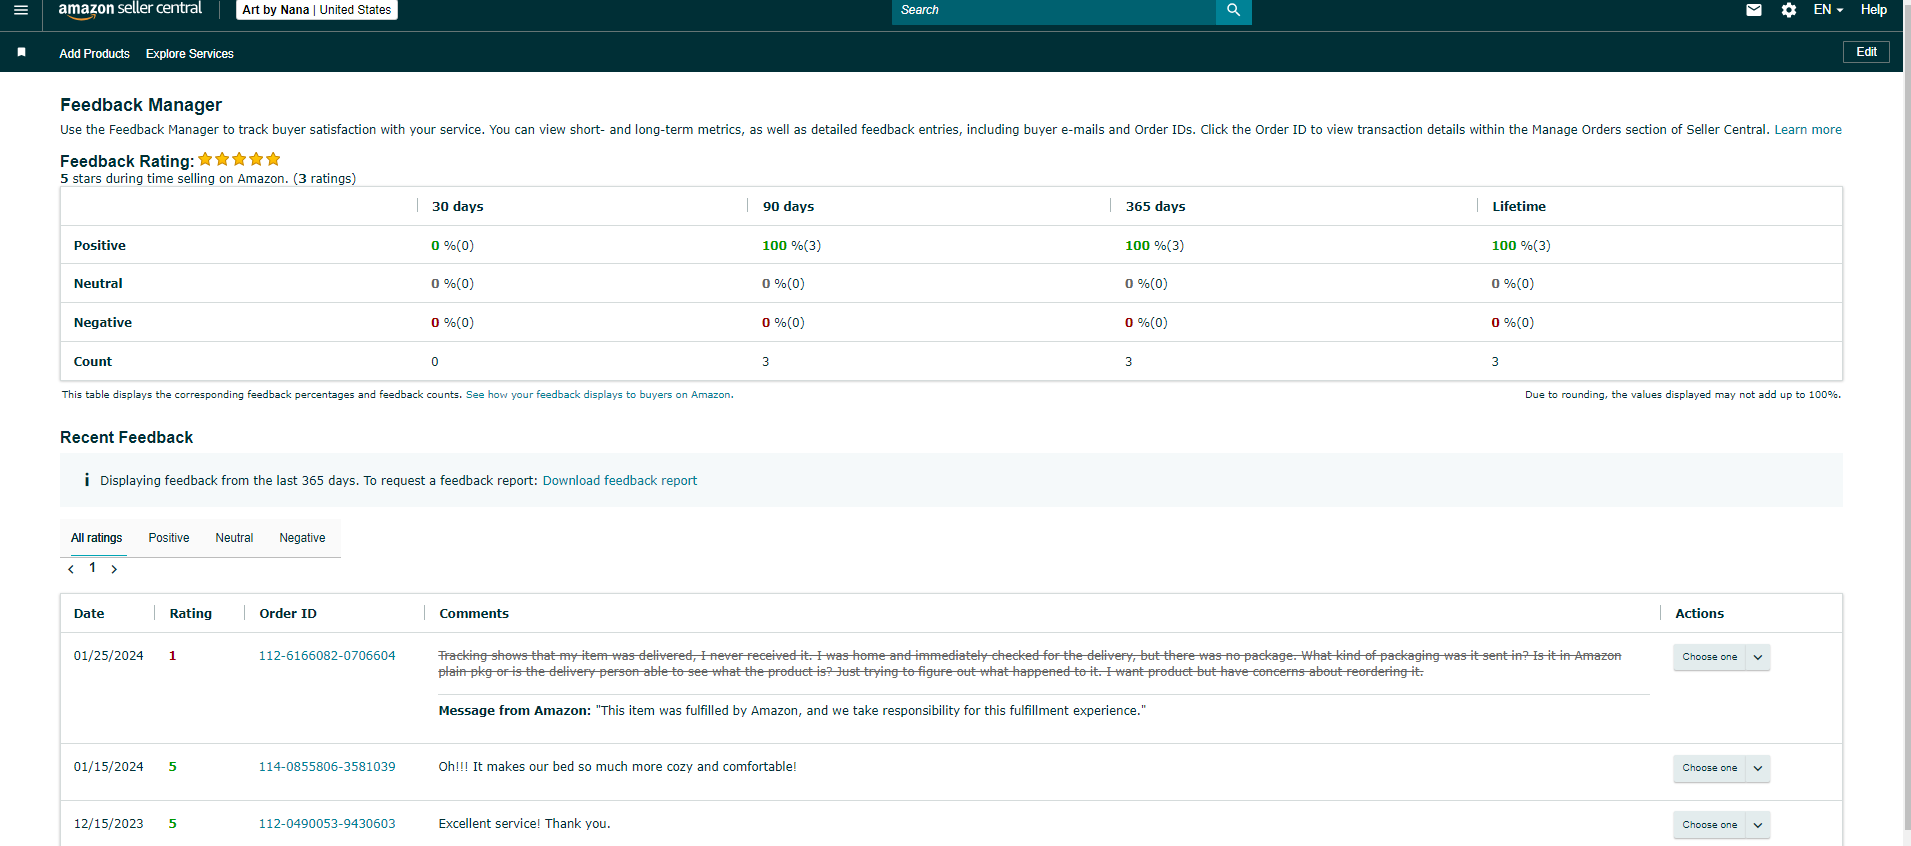The height and width of the screenshot is (846, 1911).
Task: Click the 365 days column header
Action: pos(1155,207)
